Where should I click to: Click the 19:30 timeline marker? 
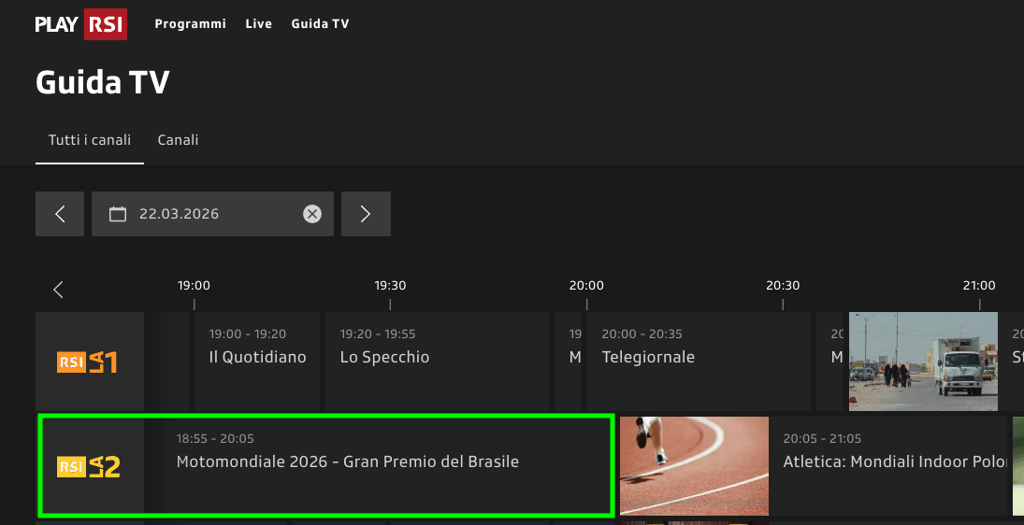390,285
